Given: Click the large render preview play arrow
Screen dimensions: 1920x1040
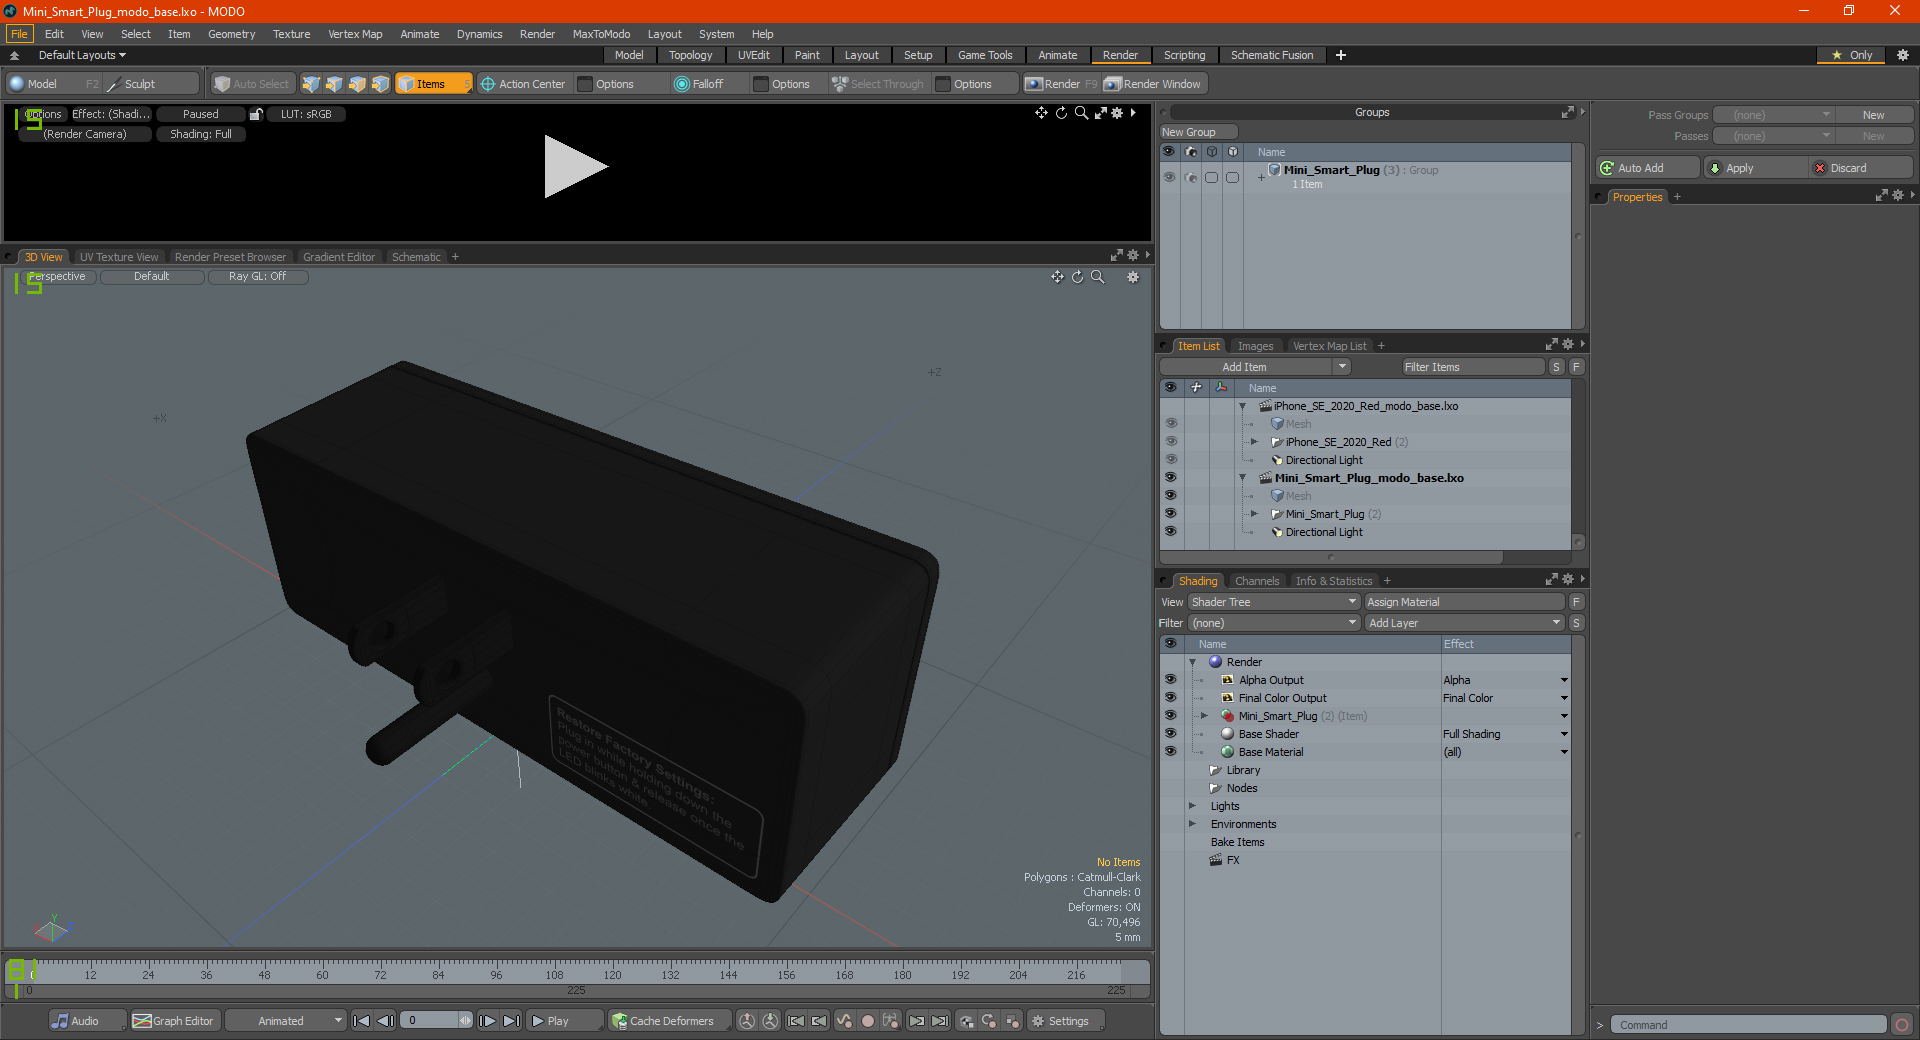Looking at the screenshot, I should [x=574, y=167].
